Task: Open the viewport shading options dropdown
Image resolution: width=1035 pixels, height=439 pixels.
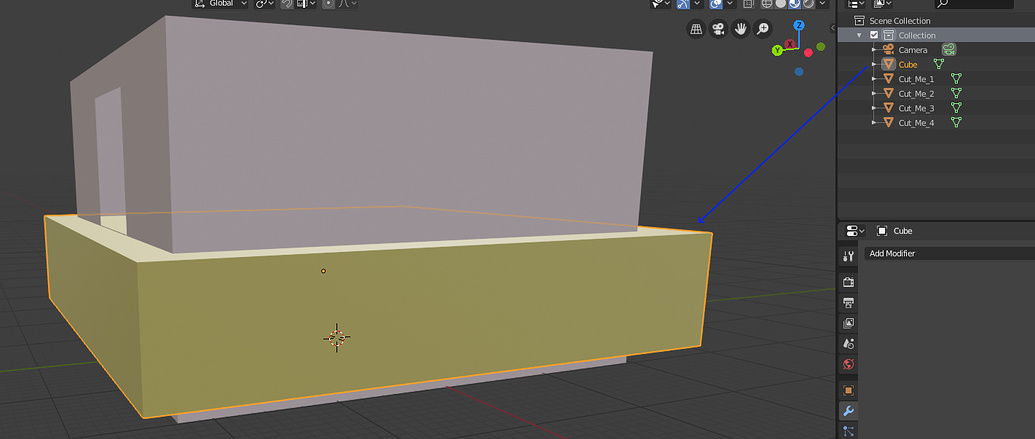Action: click(822, 3)
